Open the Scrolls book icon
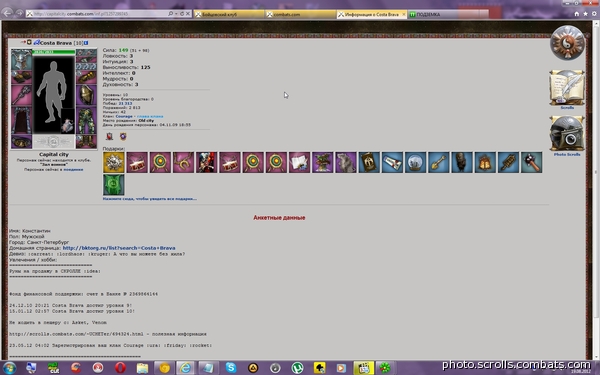This screenshot has height=375, width=600. pyautogui.click(x=567, y=87)
